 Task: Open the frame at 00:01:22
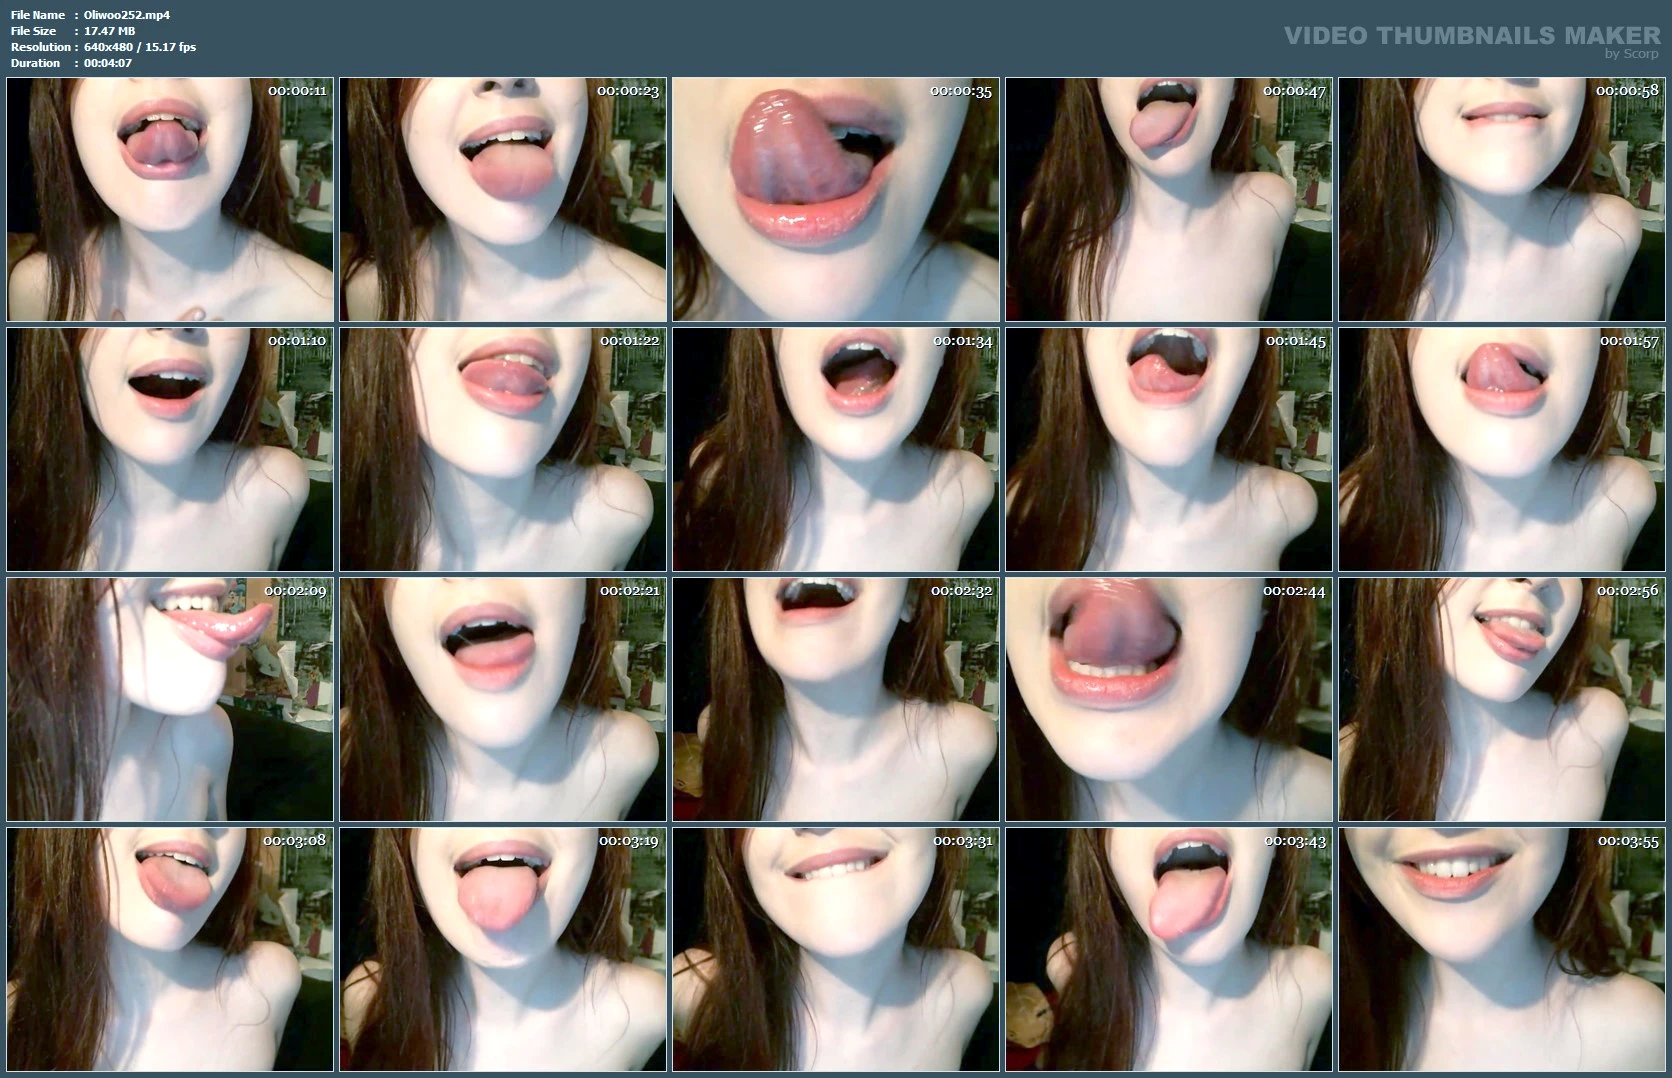503,449
